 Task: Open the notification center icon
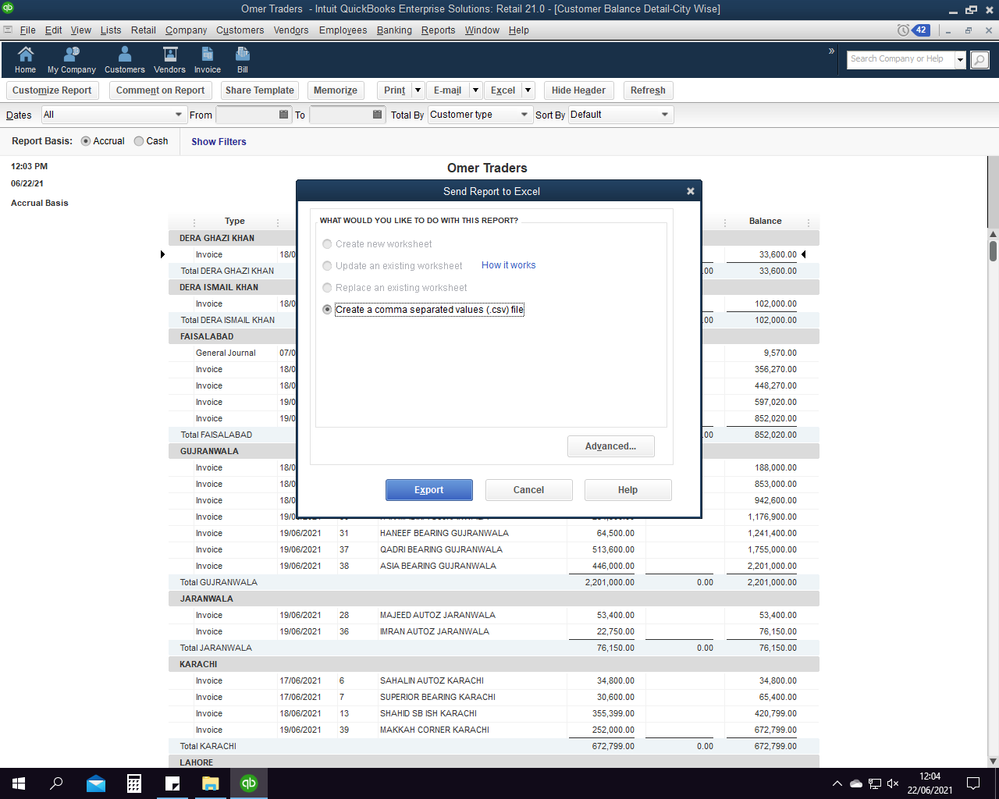tap(973, 783)
